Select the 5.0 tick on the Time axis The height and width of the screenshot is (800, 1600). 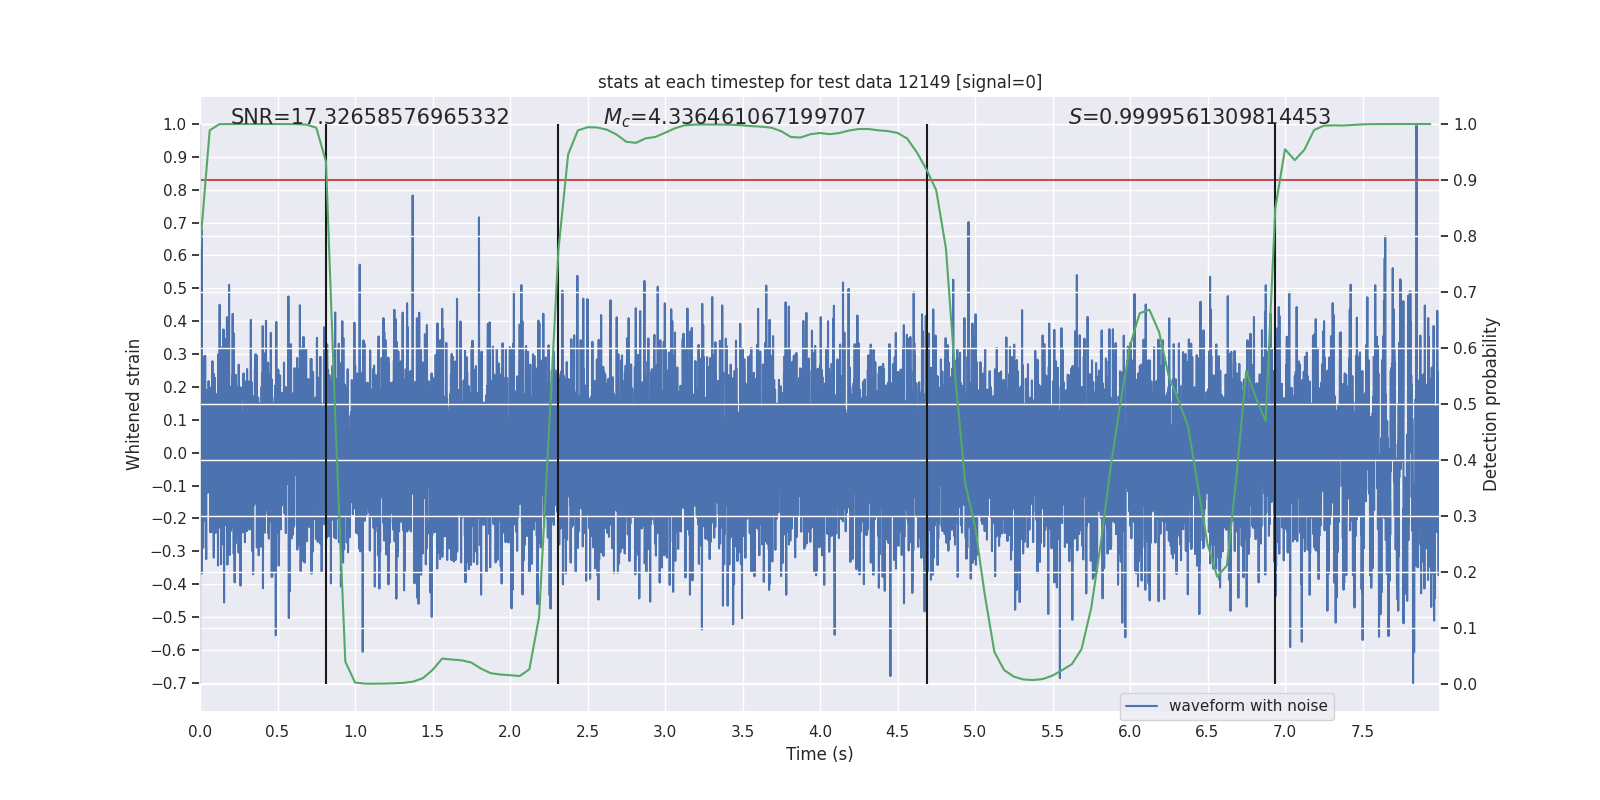click(x=975, y=731)
